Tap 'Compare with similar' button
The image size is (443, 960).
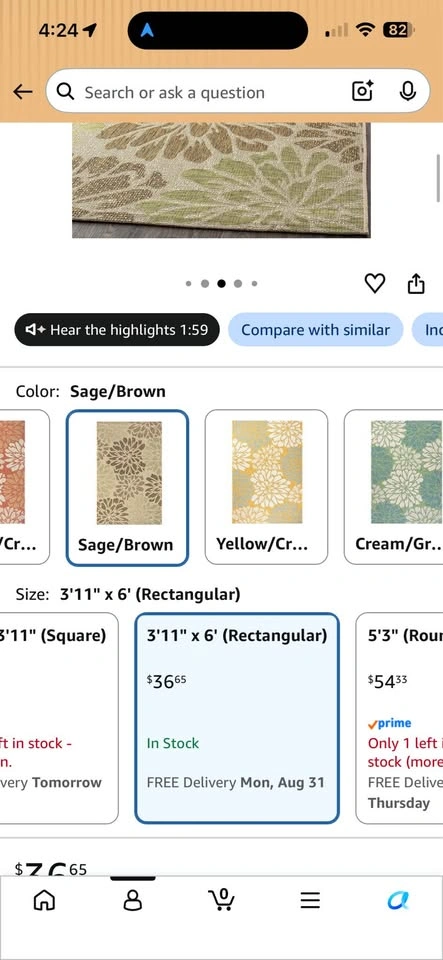coord(315,329)
